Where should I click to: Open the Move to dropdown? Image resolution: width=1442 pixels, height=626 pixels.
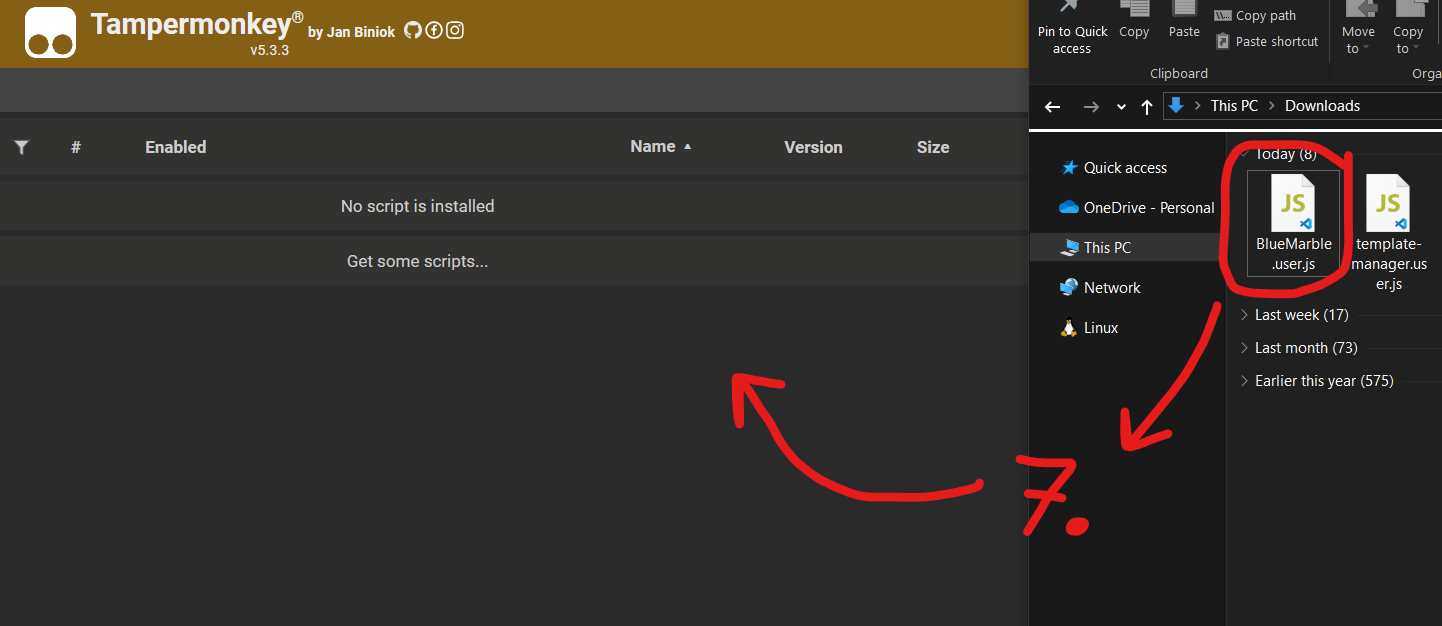pos(1358,30)
